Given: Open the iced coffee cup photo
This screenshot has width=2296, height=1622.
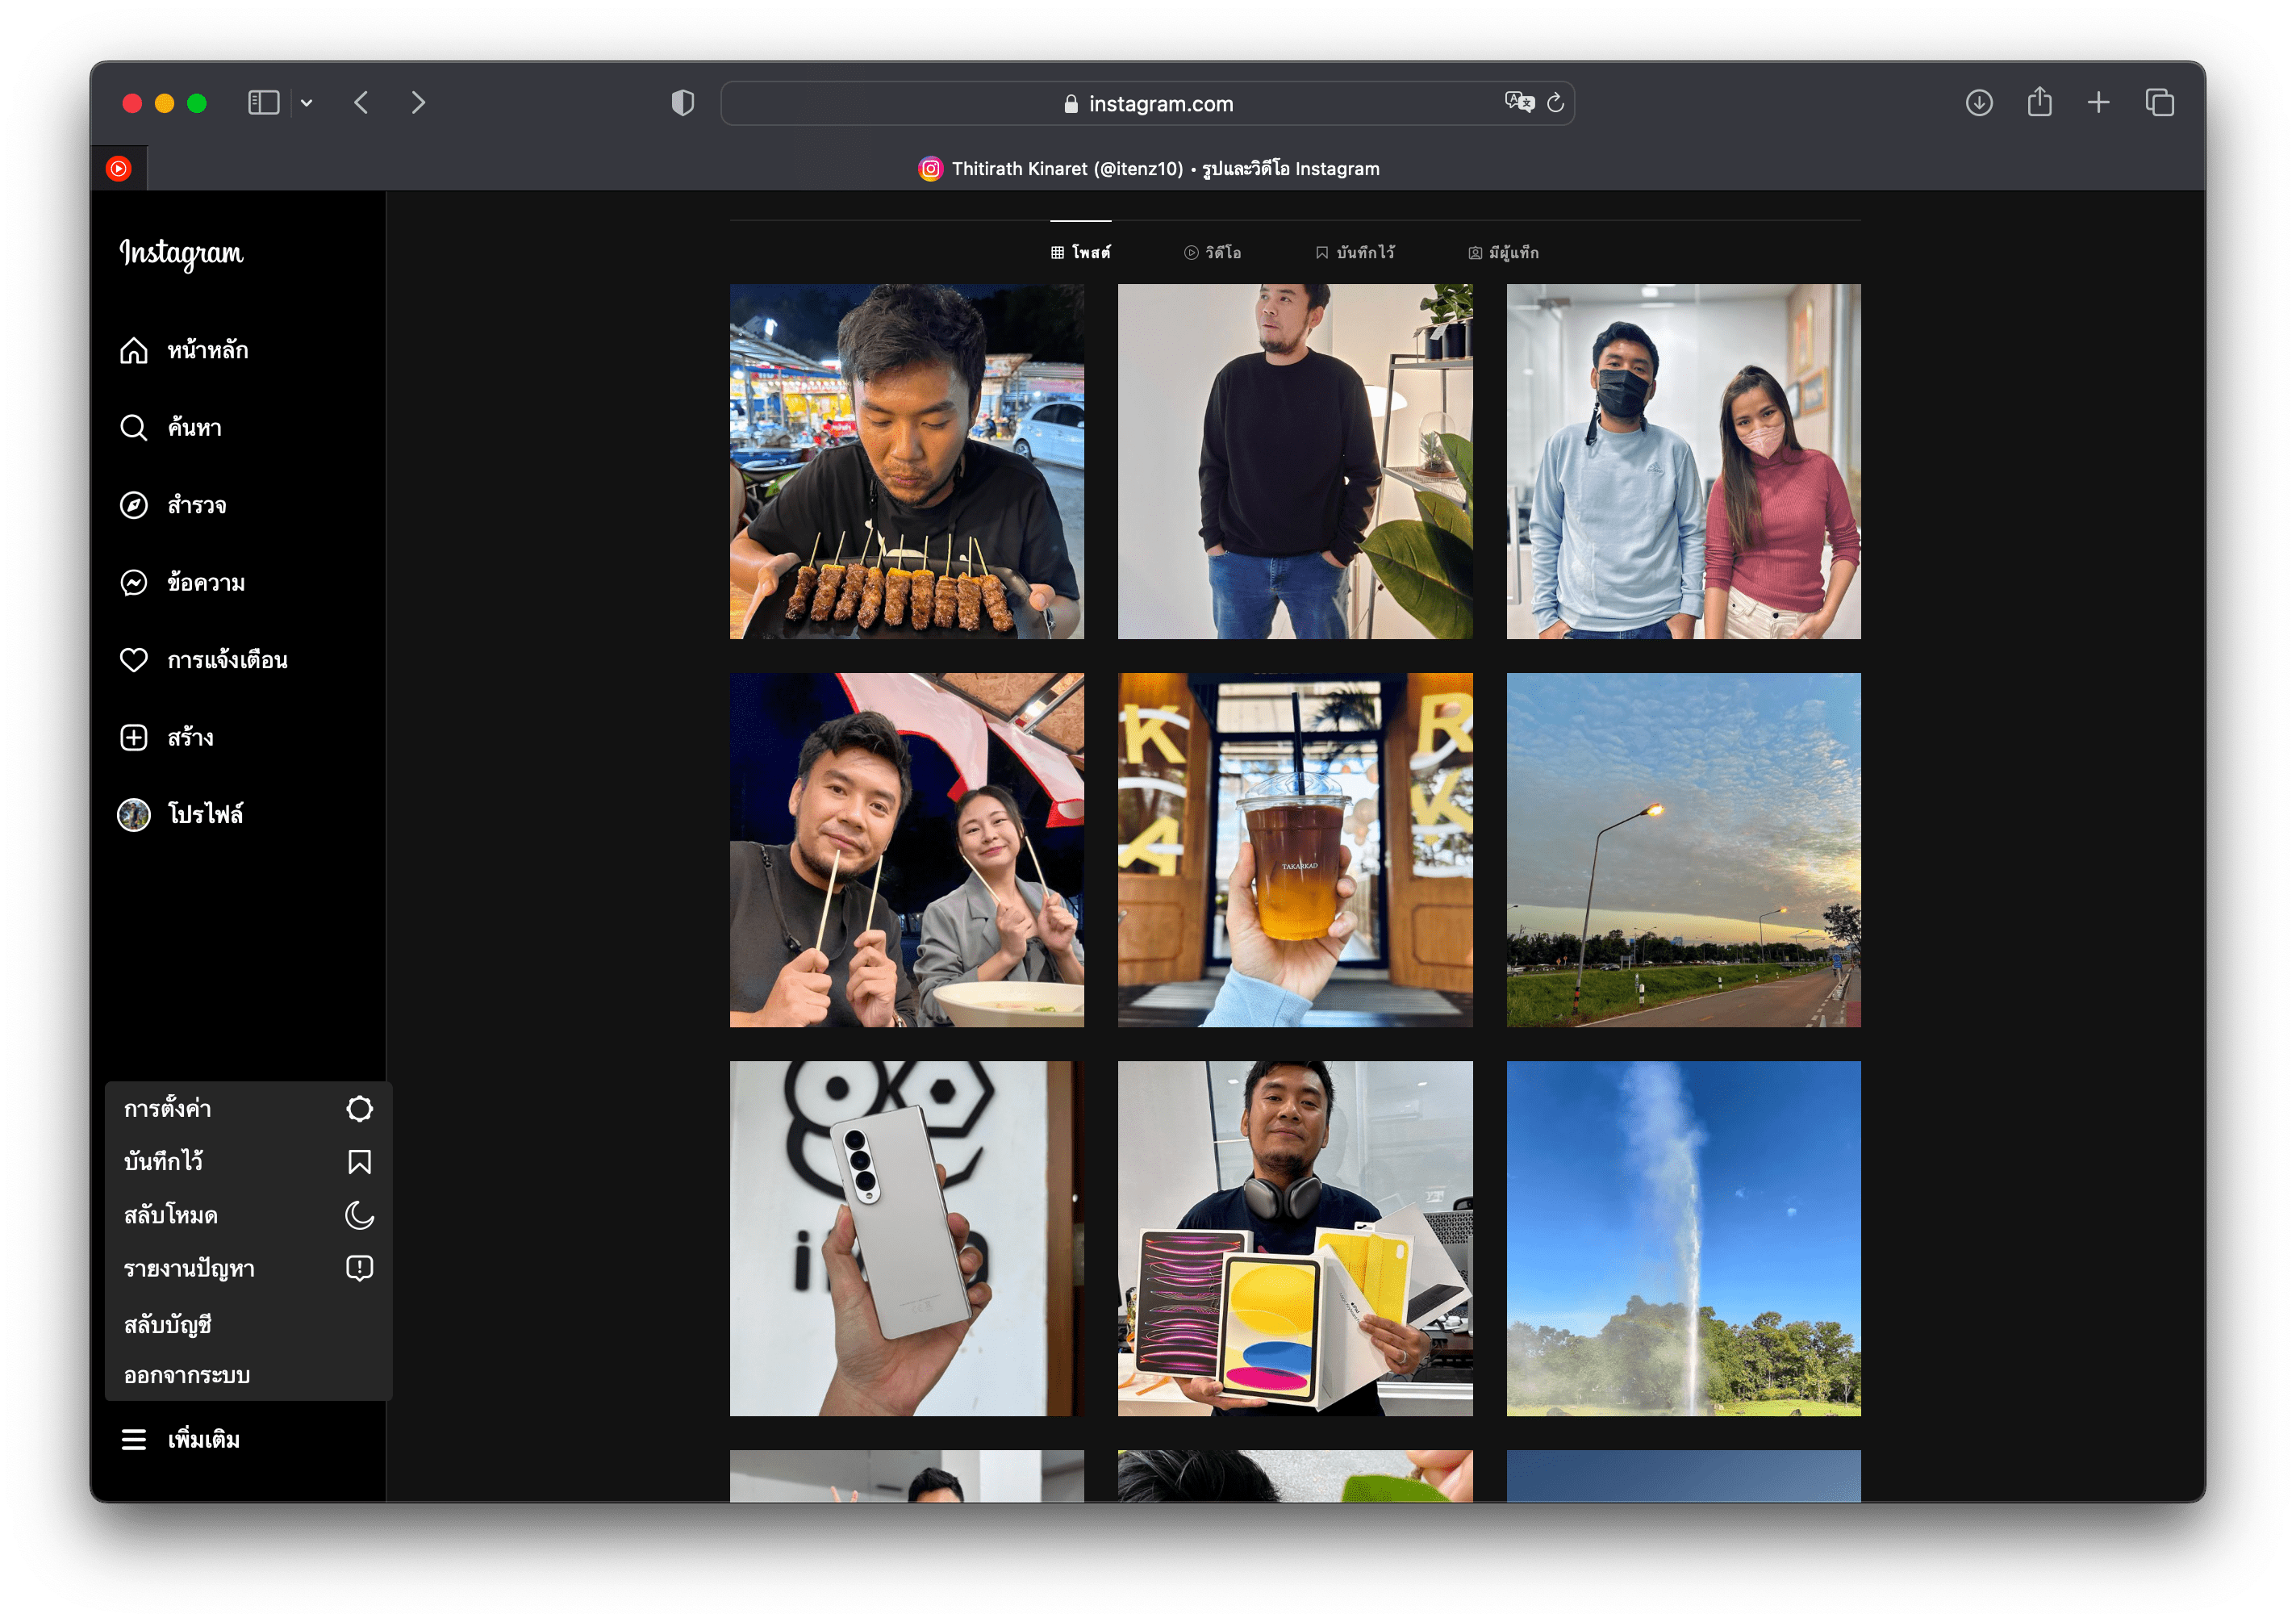Looking at the screenshot, I should (x=1295, y=850).
